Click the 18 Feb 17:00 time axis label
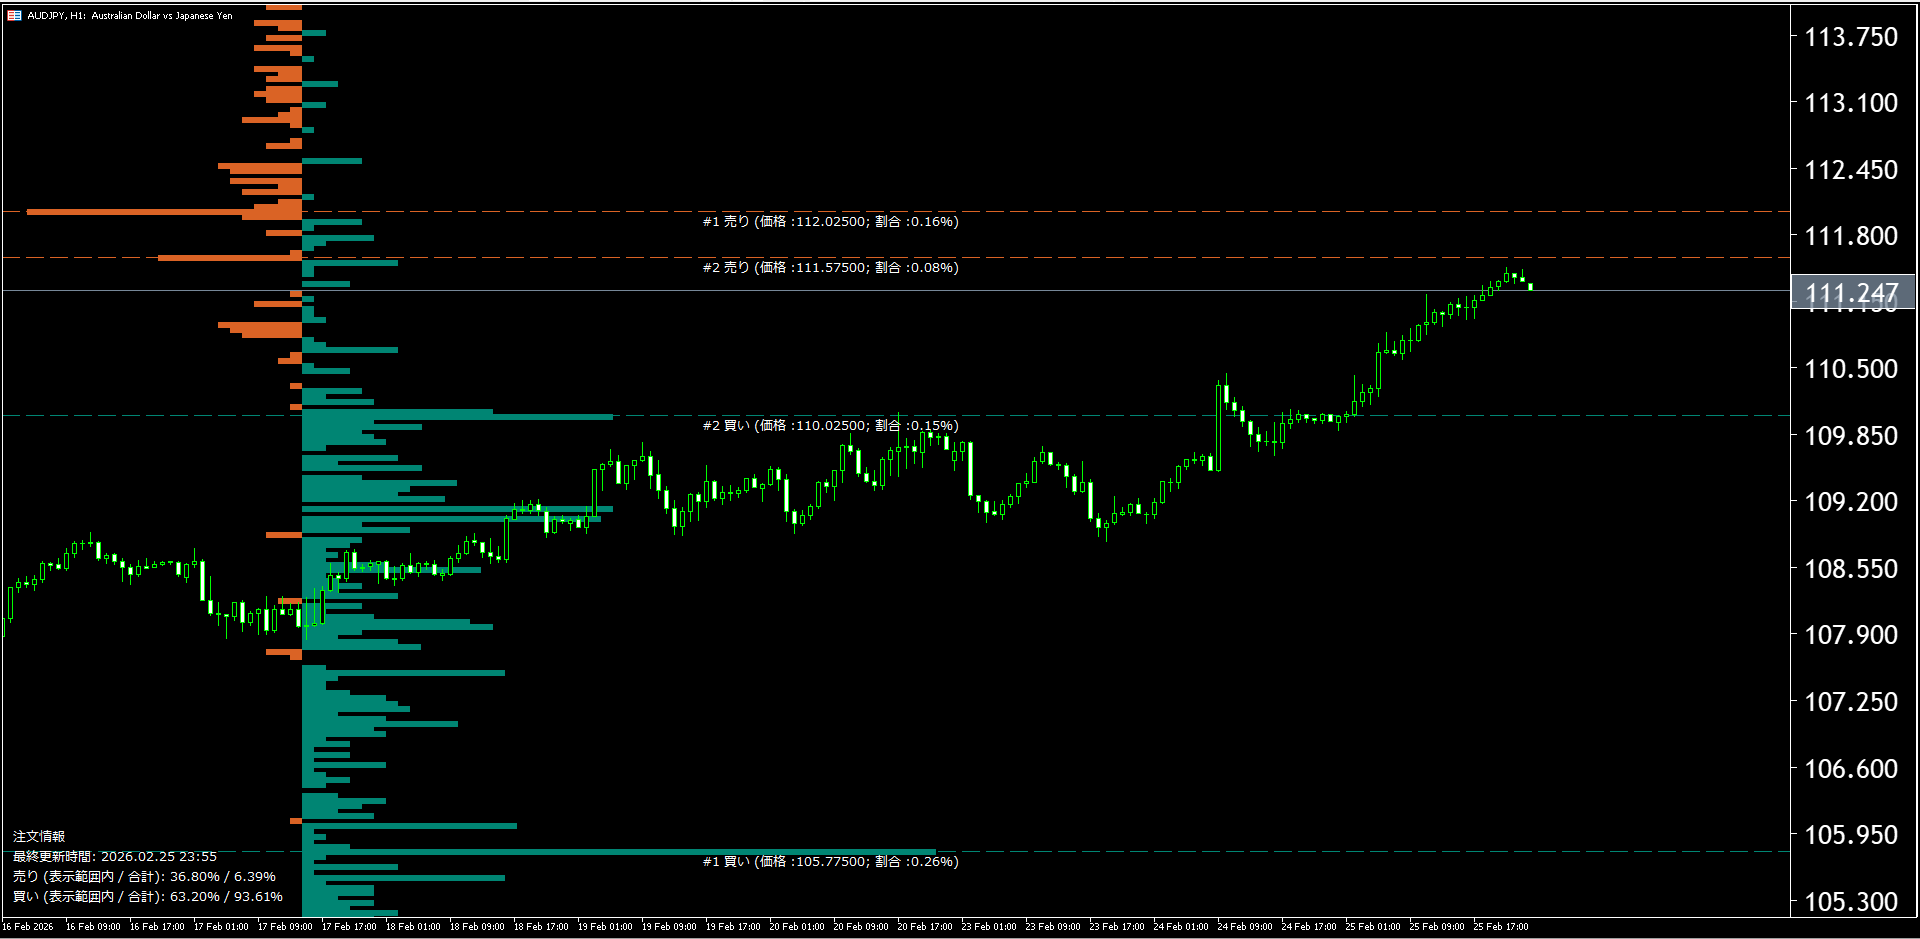The height and width of the screenshot is (939, 1920). [541, 927]
